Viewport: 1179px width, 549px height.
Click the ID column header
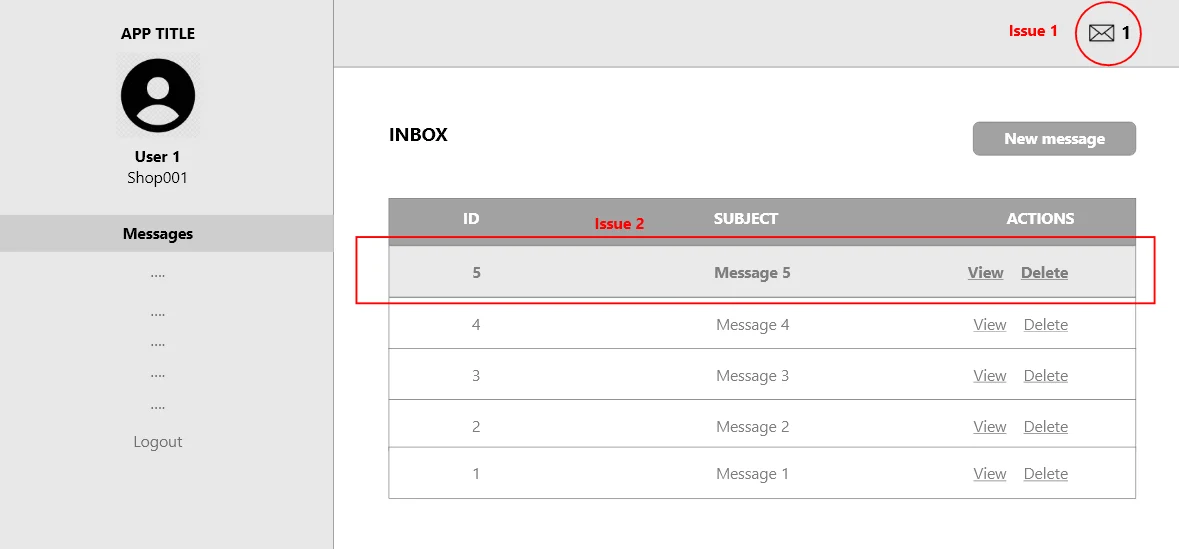471,219
